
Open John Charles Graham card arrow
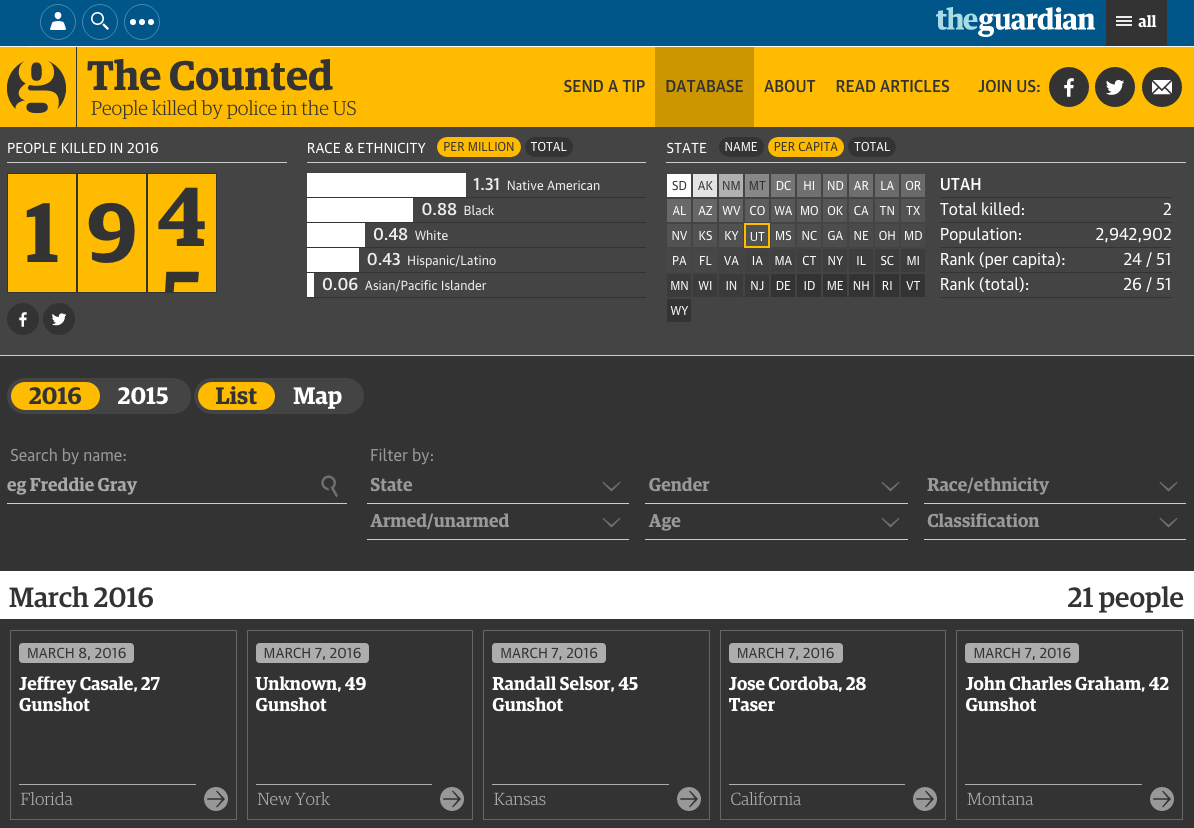1161,798
